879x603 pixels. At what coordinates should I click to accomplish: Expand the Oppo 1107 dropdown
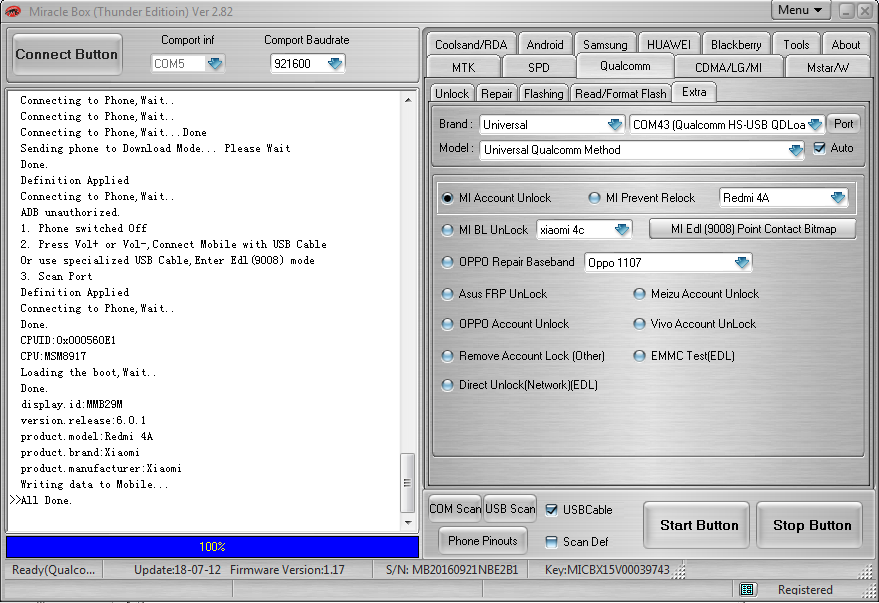742,262
